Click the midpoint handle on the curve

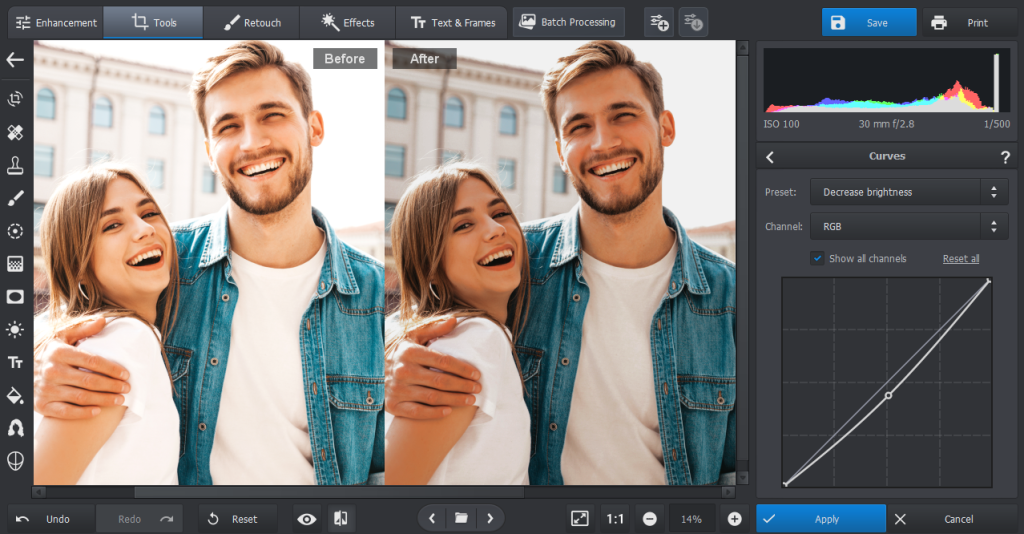pyautogui.click(x=888, y=395)
